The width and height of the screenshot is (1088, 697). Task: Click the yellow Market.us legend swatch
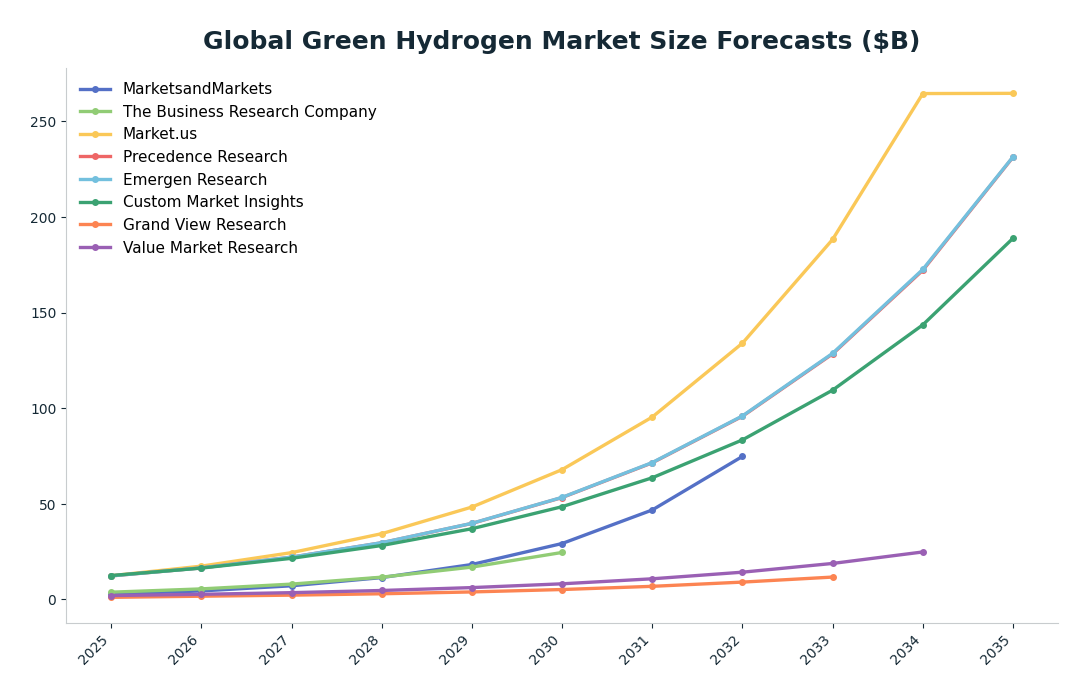[x=96, y=134]
